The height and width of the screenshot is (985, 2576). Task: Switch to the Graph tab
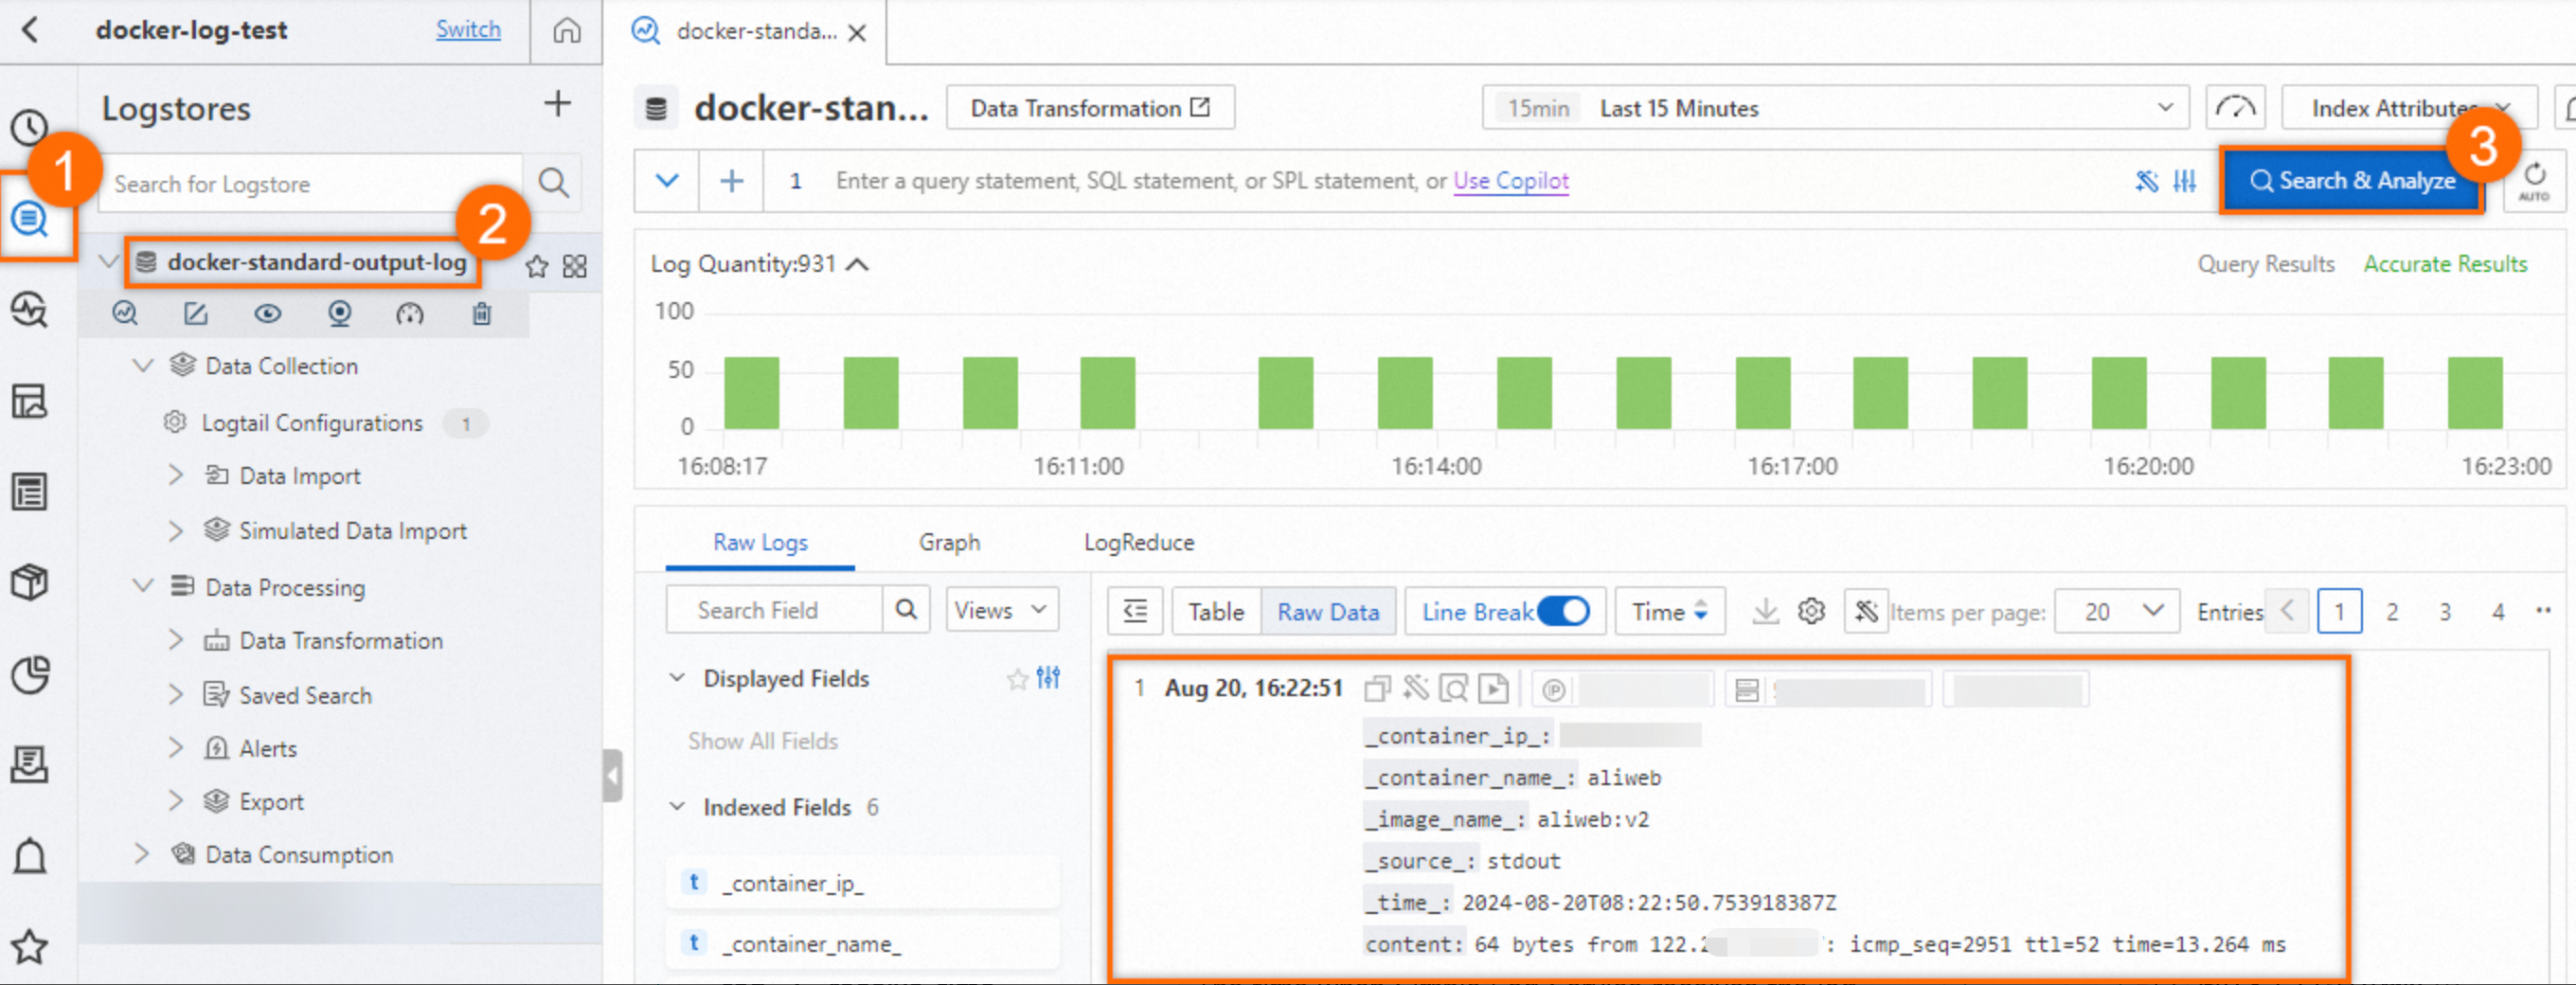pyautogui.click(x=949, y=542)
